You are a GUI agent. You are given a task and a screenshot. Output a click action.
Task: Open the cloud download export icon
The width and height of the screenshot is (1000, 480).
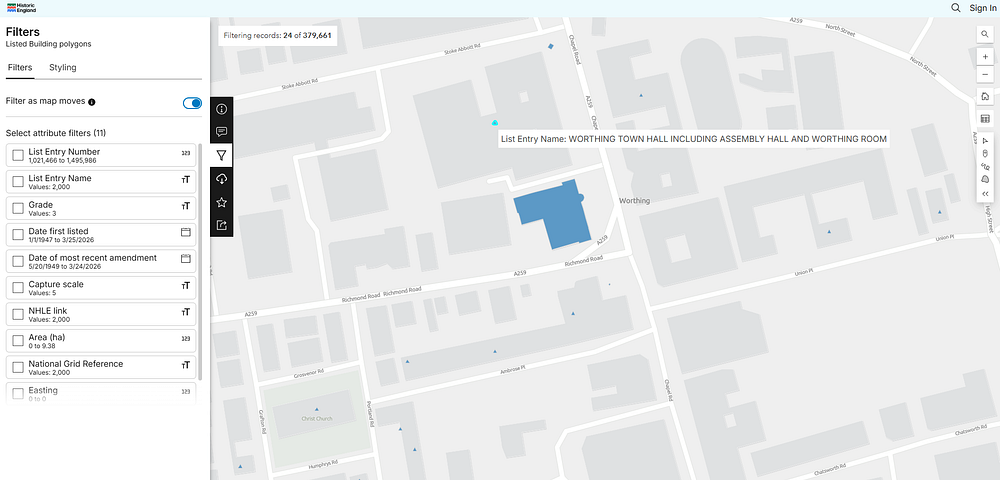point(222,178)
